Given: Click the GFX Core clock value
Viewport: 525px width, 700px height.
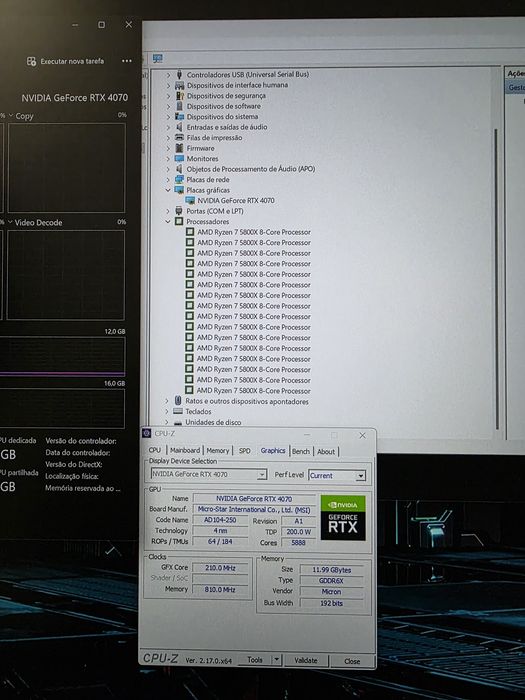Looking at the screenshot, I should tap(220, 568).
